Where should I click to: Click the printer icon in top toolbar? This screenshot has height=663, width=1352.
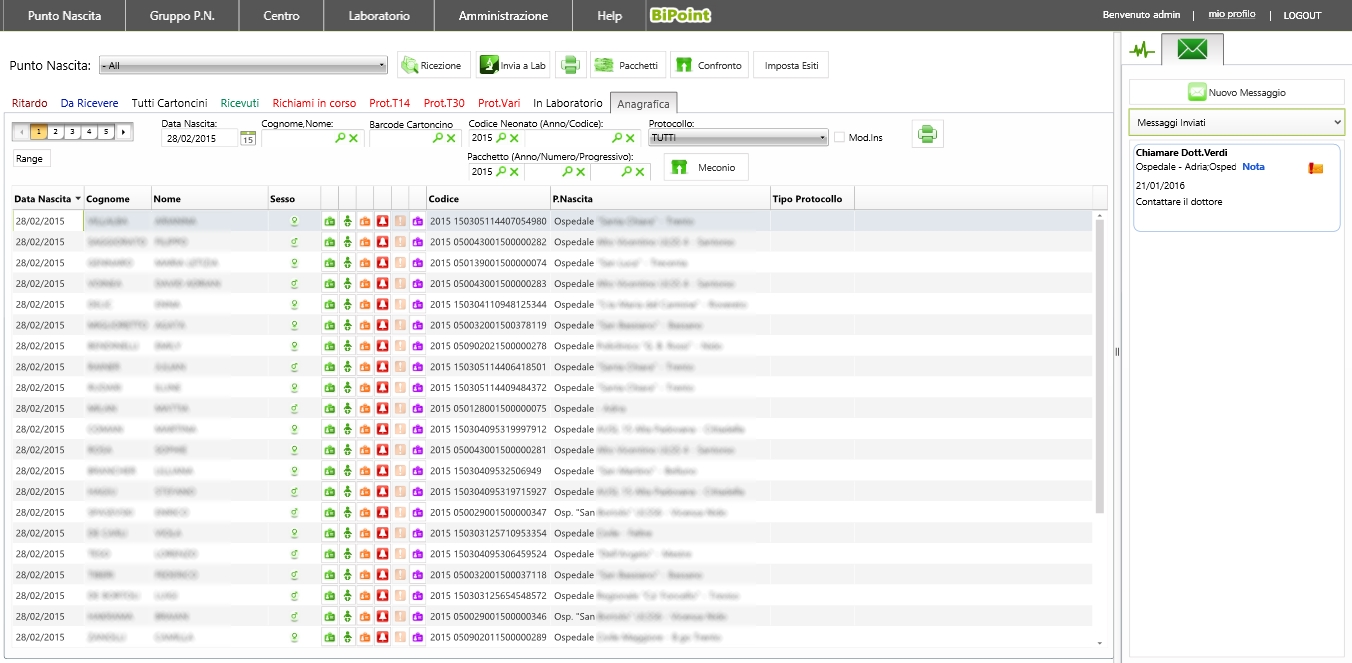(570, 65)
